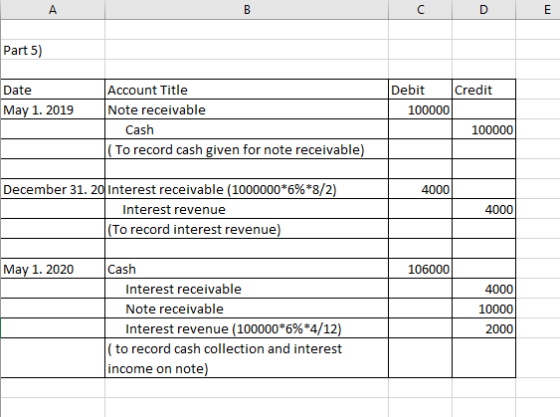Select the 'Credit' header cell
The width and height of the screenshot is (560, 417).
[x=484, y=90]
